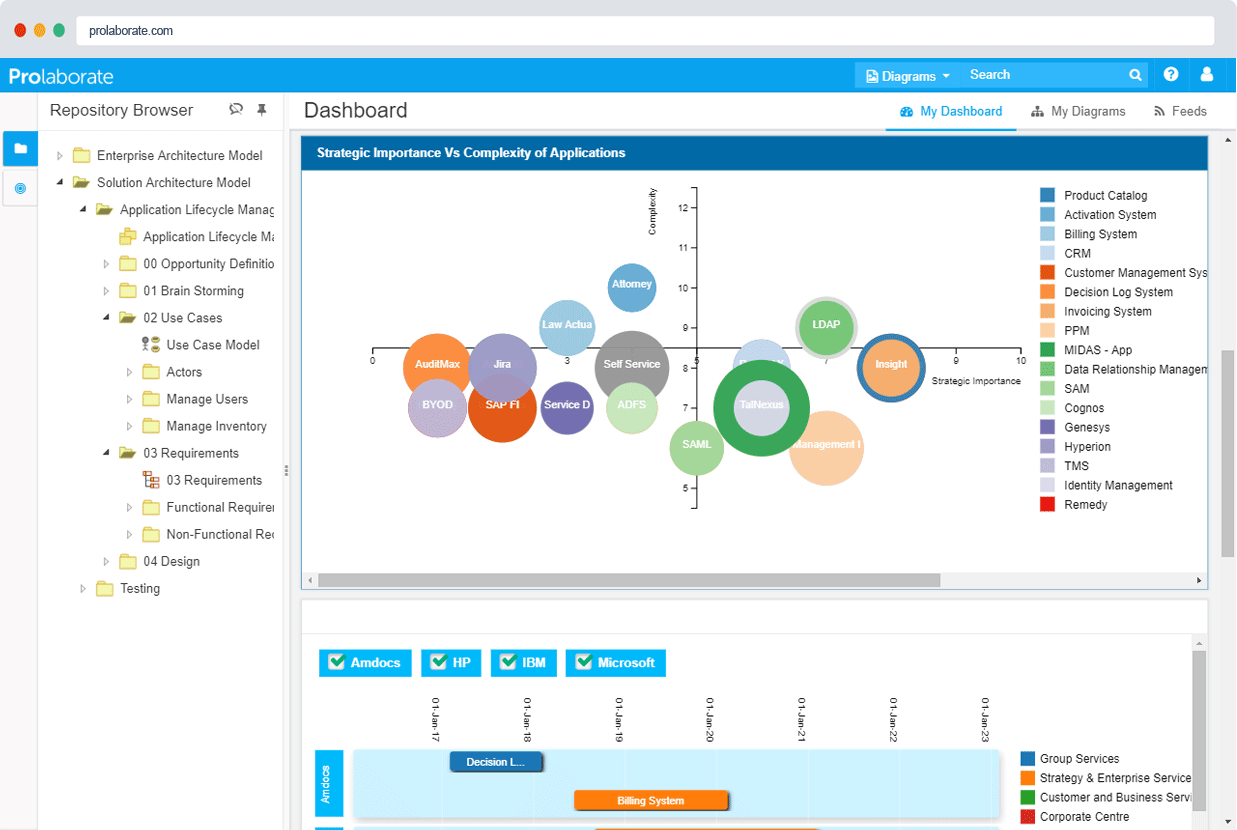Click the Group Services legend swatch

click(1027, 759)
